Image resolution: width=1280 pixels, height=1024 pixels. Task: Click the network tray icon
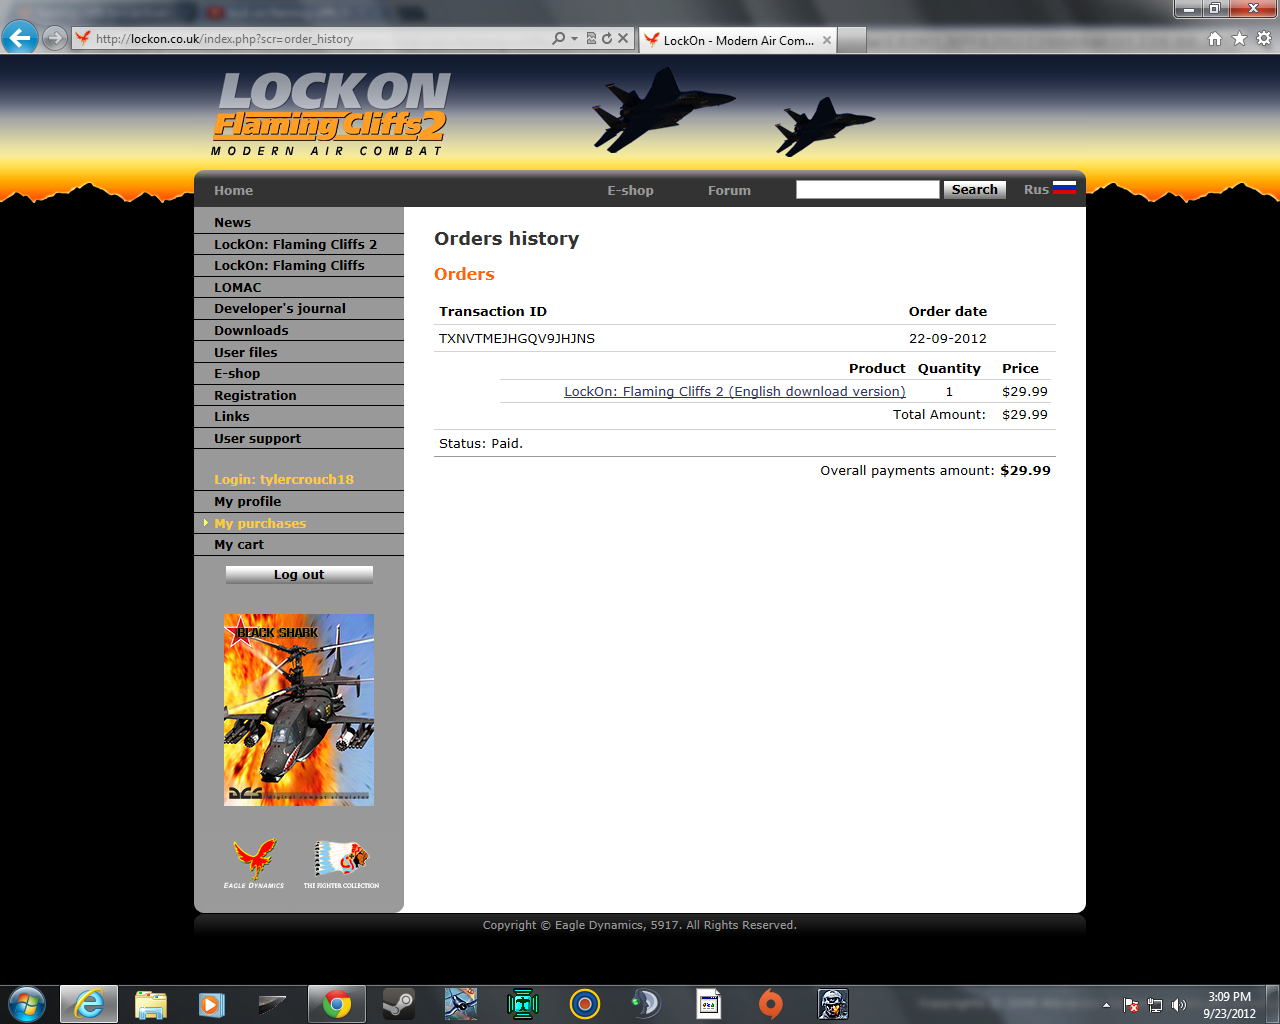coord(1155,1005)
